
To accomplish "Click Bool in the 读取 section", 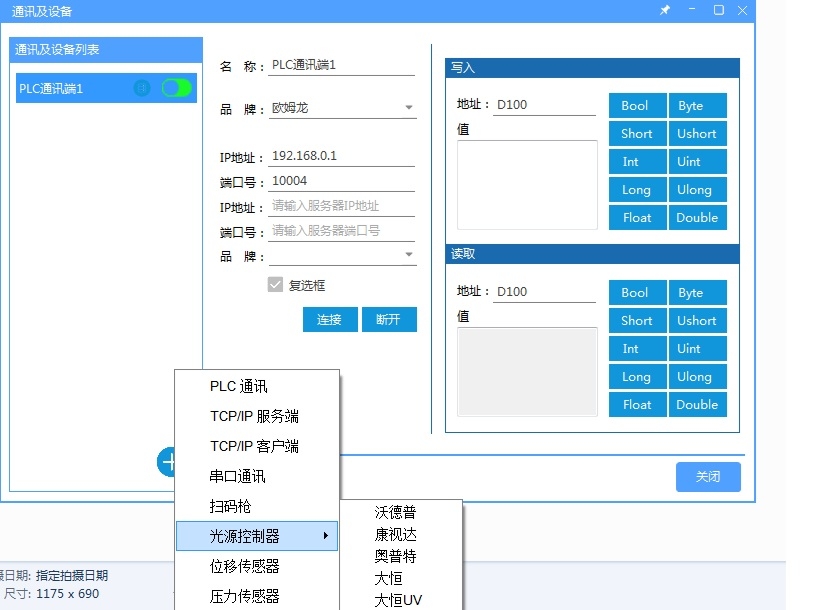I will tap(637, 292).
